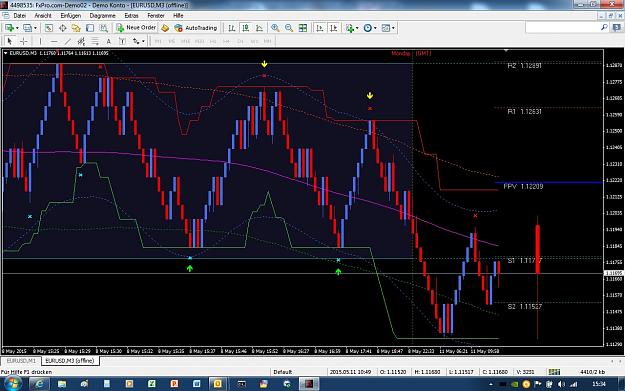This screenshot has width=625, height=391.
Task: Click the chart title dropdown triangle
Action: tap(6, 53)
